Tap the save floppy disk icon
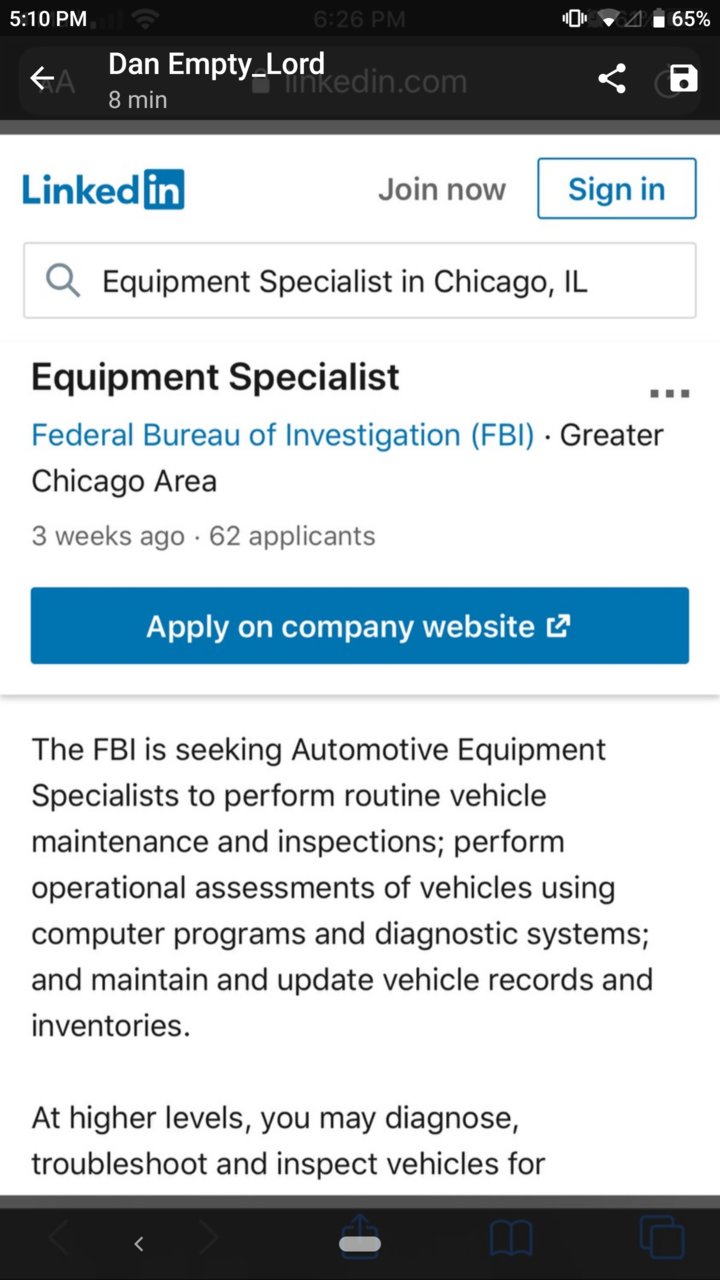720x1280 pixels. coord(683,79)
